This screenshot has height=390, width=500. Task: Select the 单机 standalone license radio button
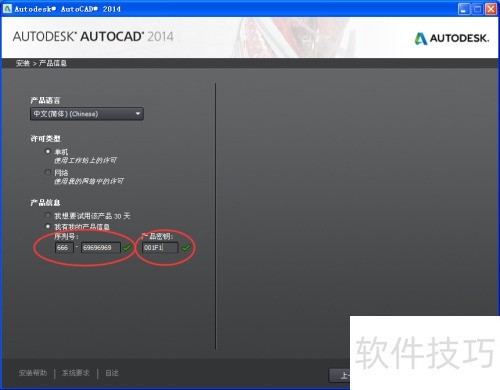(48, 152)
